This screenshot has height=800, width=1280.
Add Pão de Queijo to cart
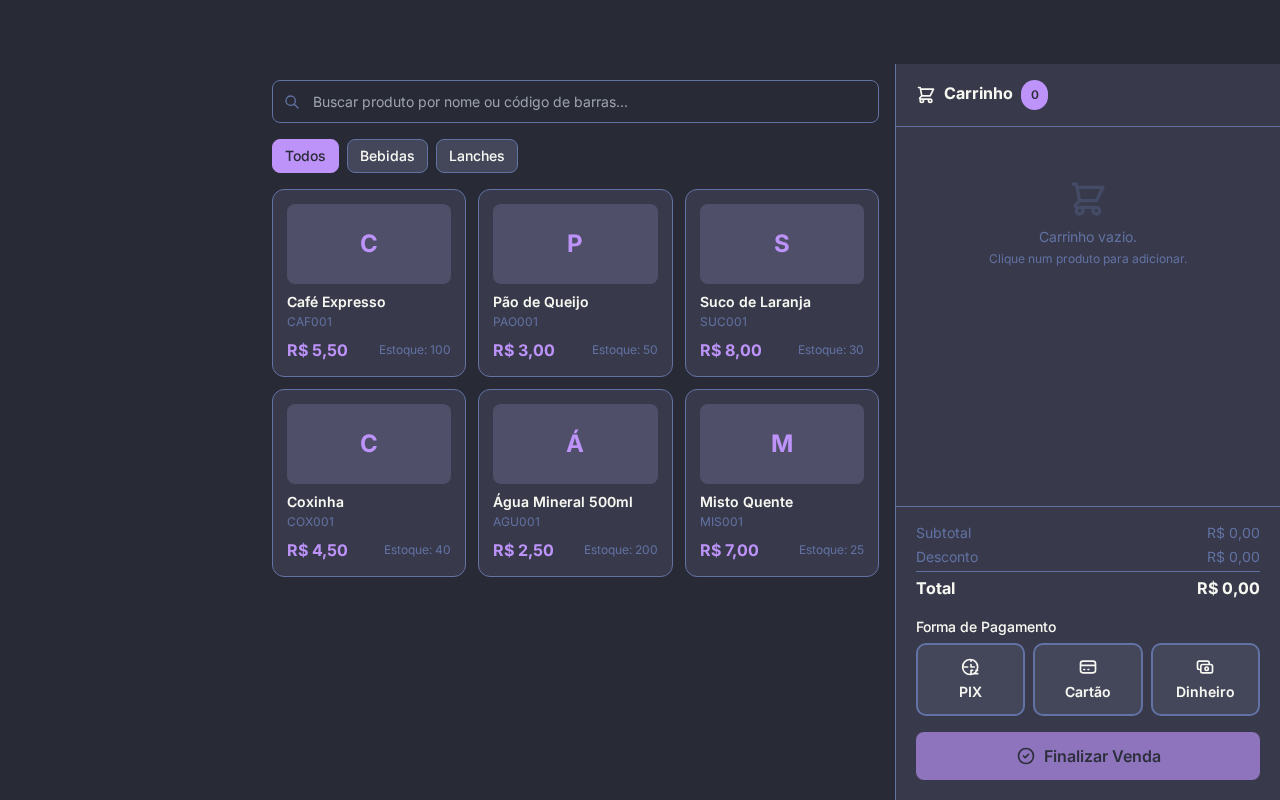click(575, 283)
